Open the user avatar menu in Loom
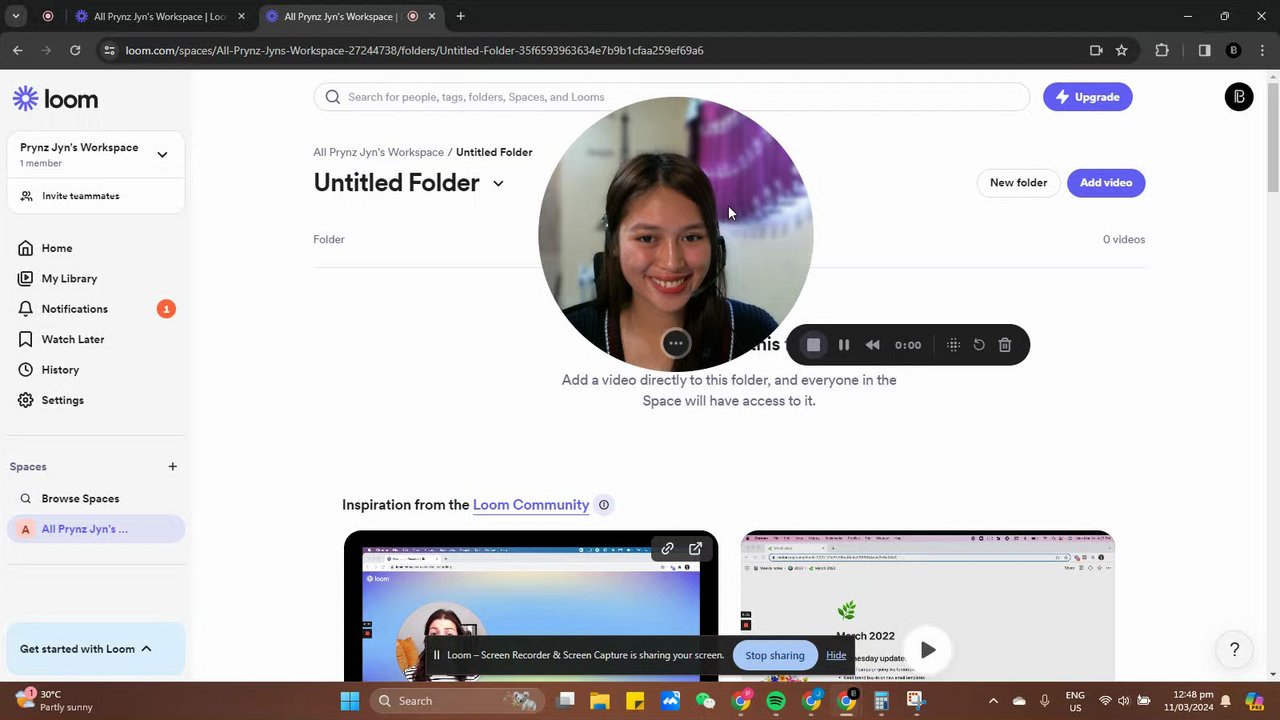1280x720 pixels. pos(1239,97)
